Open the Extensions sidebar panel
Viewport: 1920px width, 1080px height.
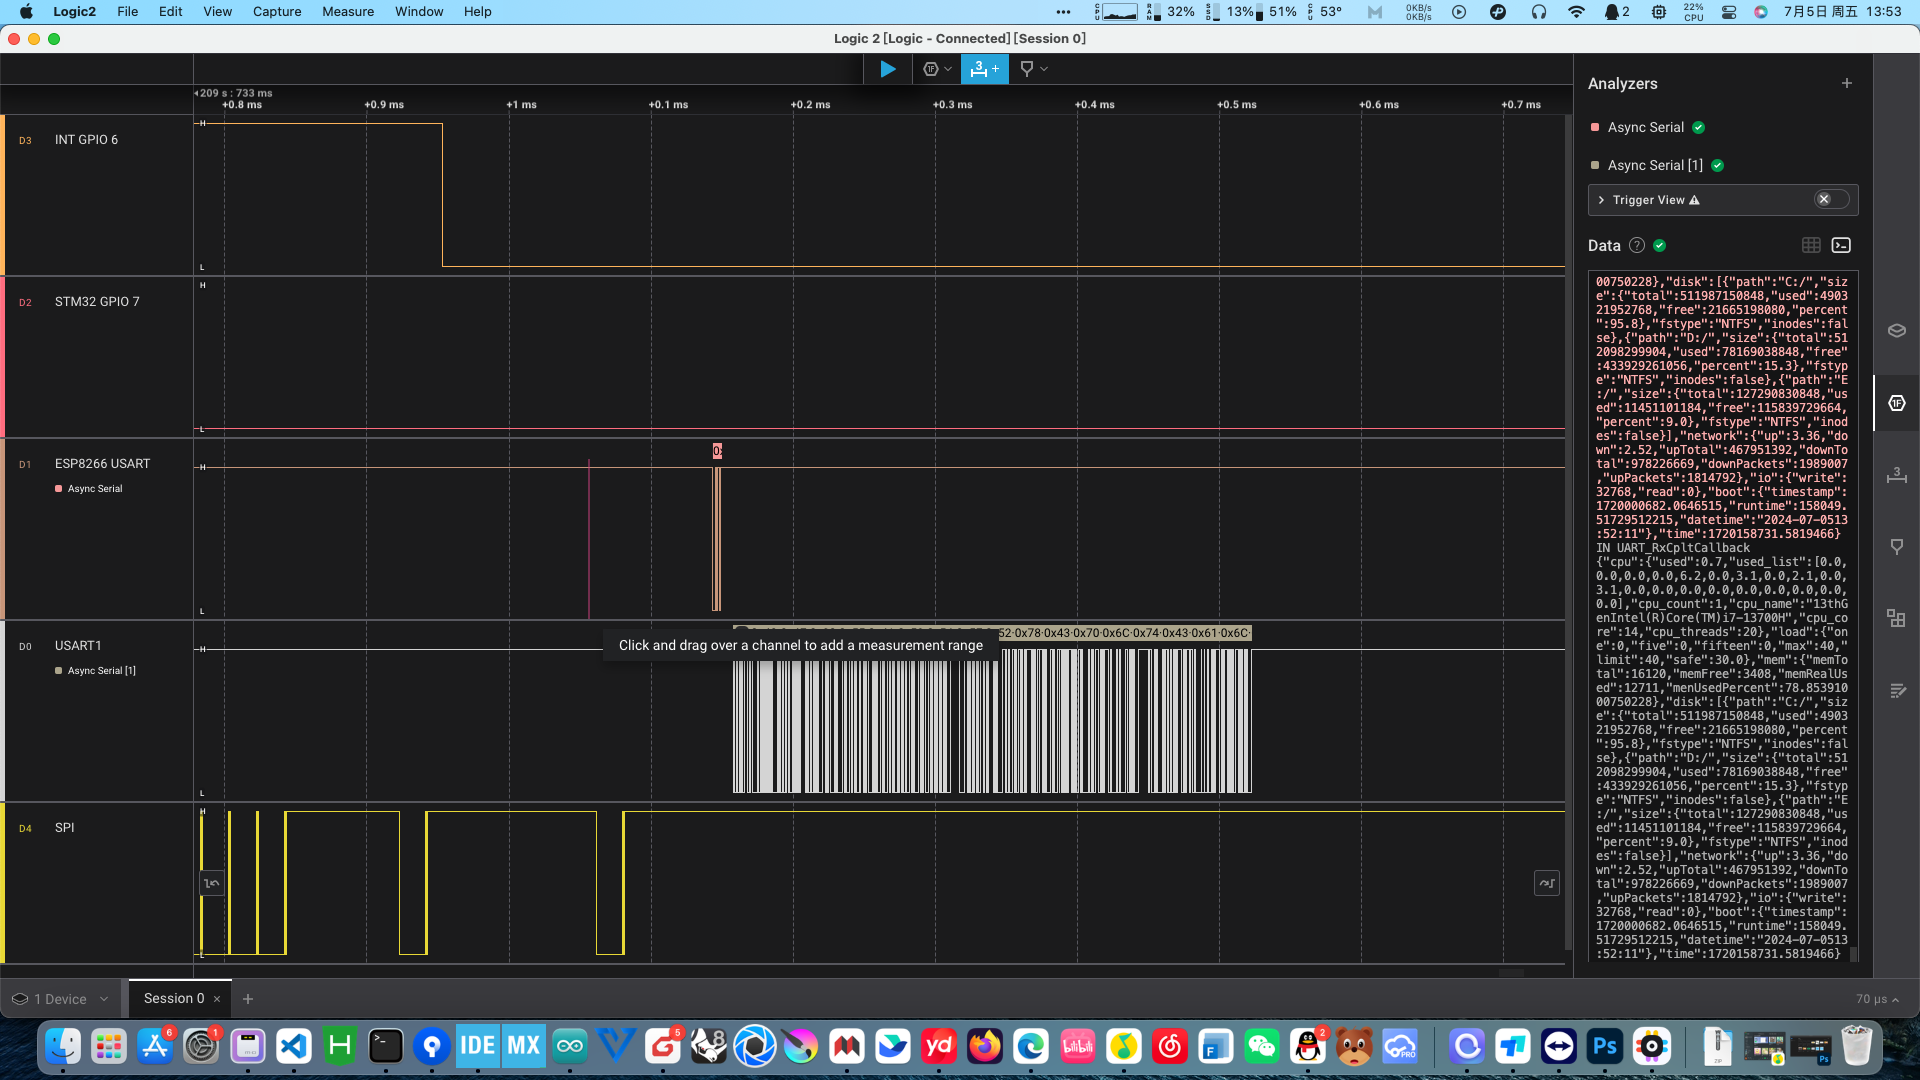(x=1896, y=618)
